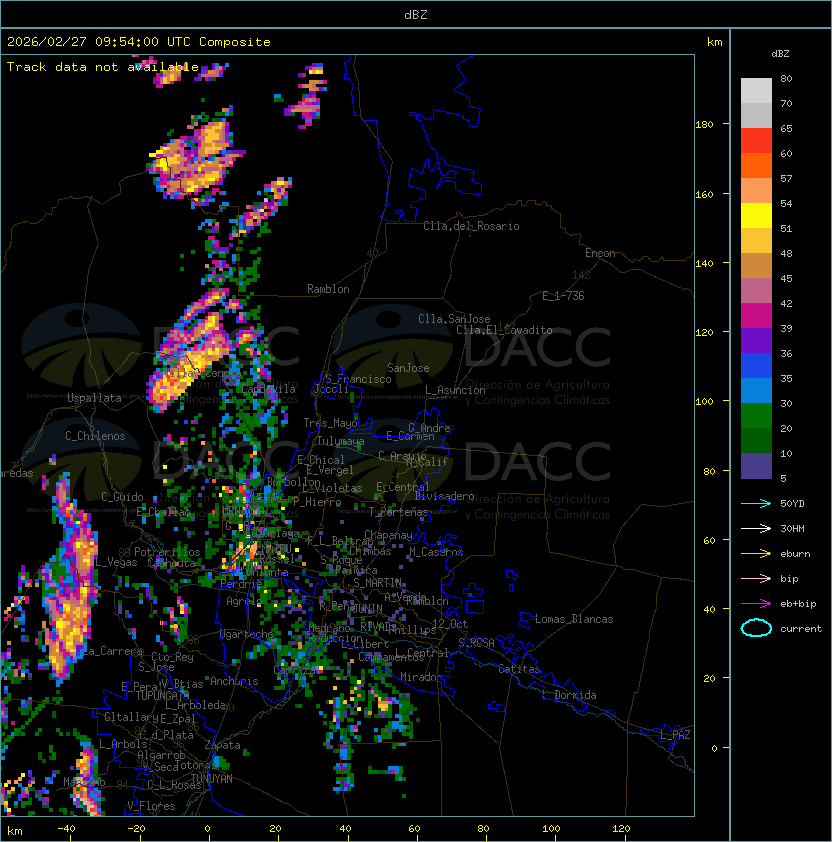Click the 'Anchoris' map label
The width and height of the screenshot is (832, 842).
tap(234, 681)
